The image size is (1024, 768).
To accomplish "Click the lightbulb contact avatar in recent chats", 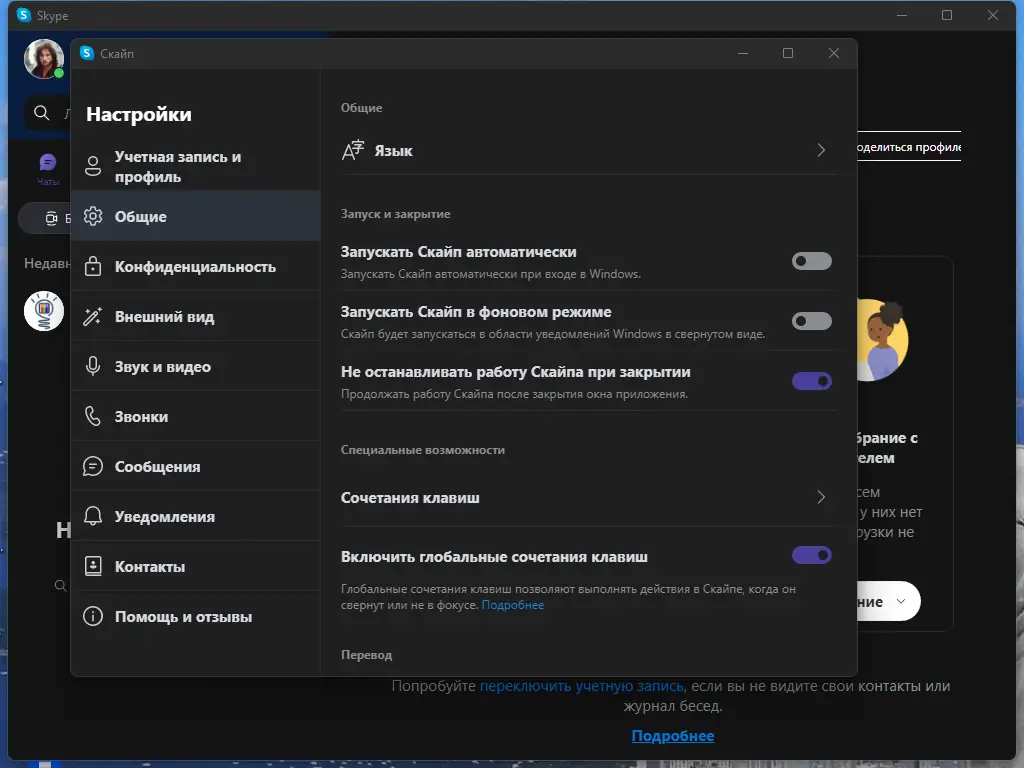I will click(44, 311).
